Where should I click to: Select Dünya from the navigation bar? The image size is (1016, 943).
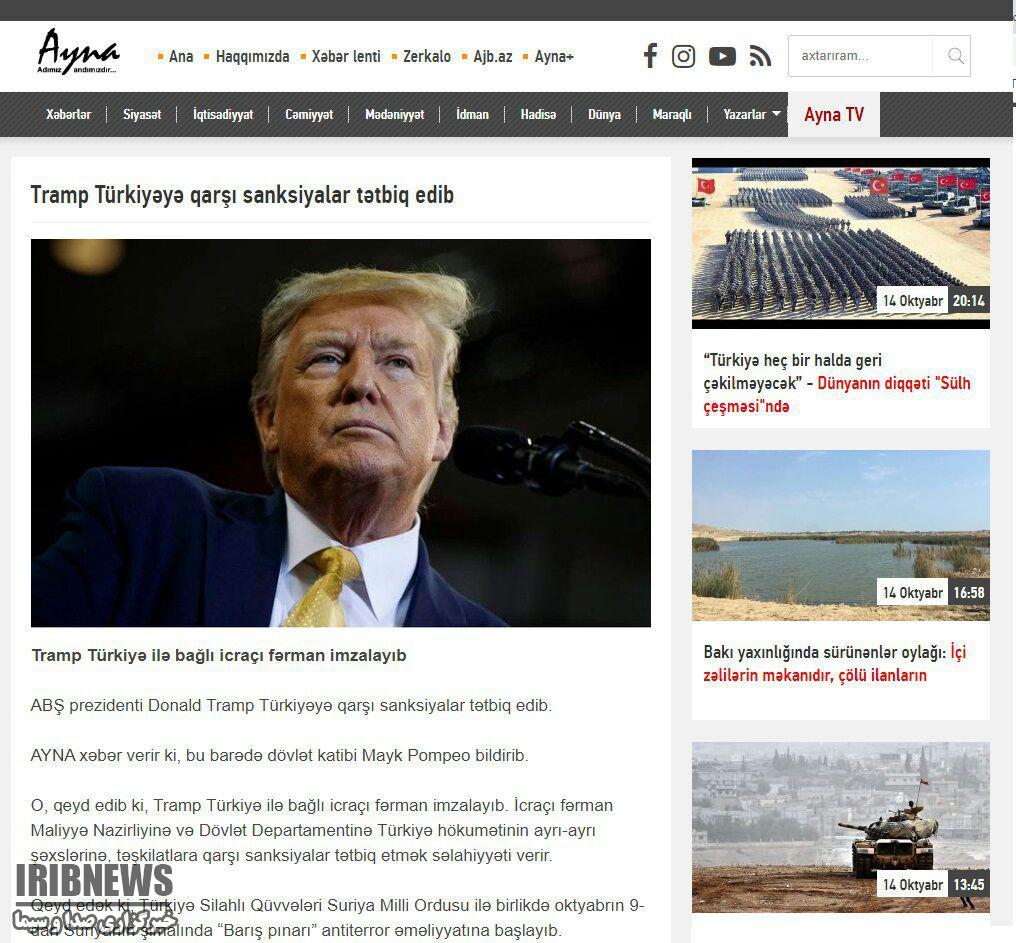[x=604, y=115]
